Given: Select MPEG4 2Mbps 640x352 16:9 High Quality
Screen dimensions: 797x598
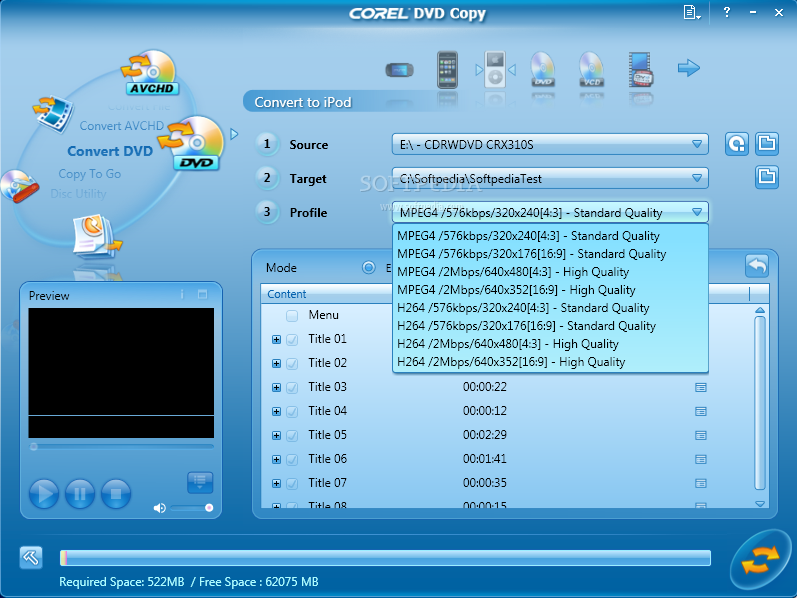Looking at the screenshot, I should [550, 290].
